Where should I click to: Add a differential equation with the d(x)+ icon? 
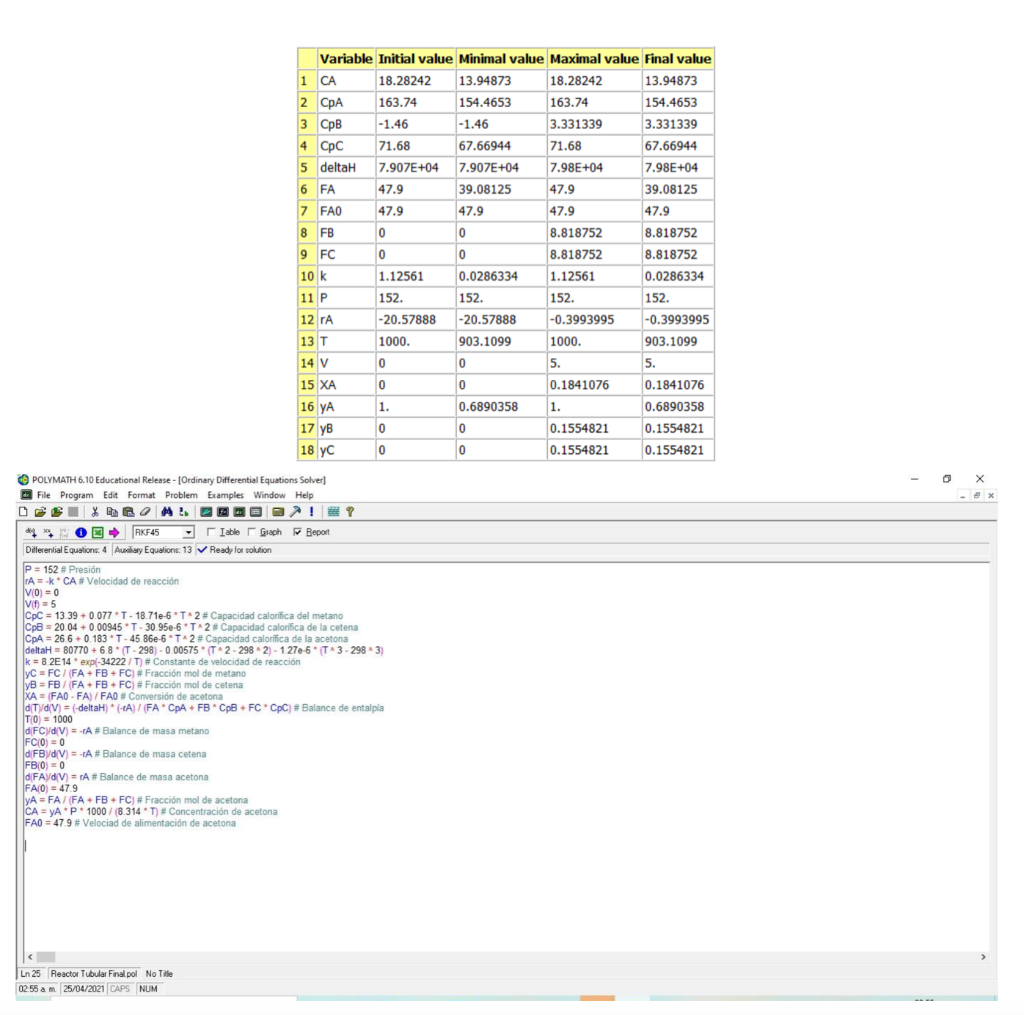31,532
